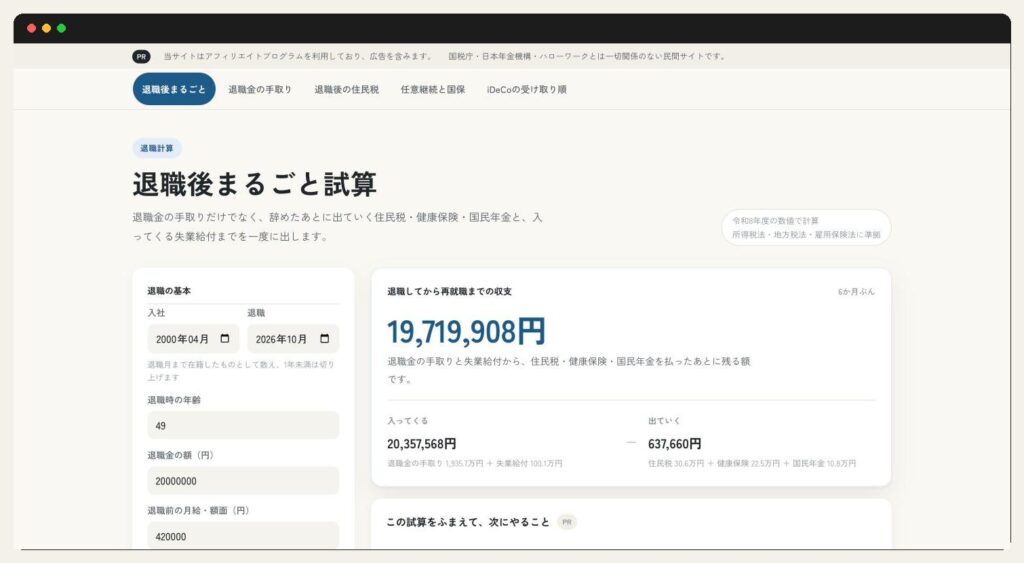Focus the 退職金の額 input showing 20000000
This screenshot has height=563, width=1024.
point(243,481)
